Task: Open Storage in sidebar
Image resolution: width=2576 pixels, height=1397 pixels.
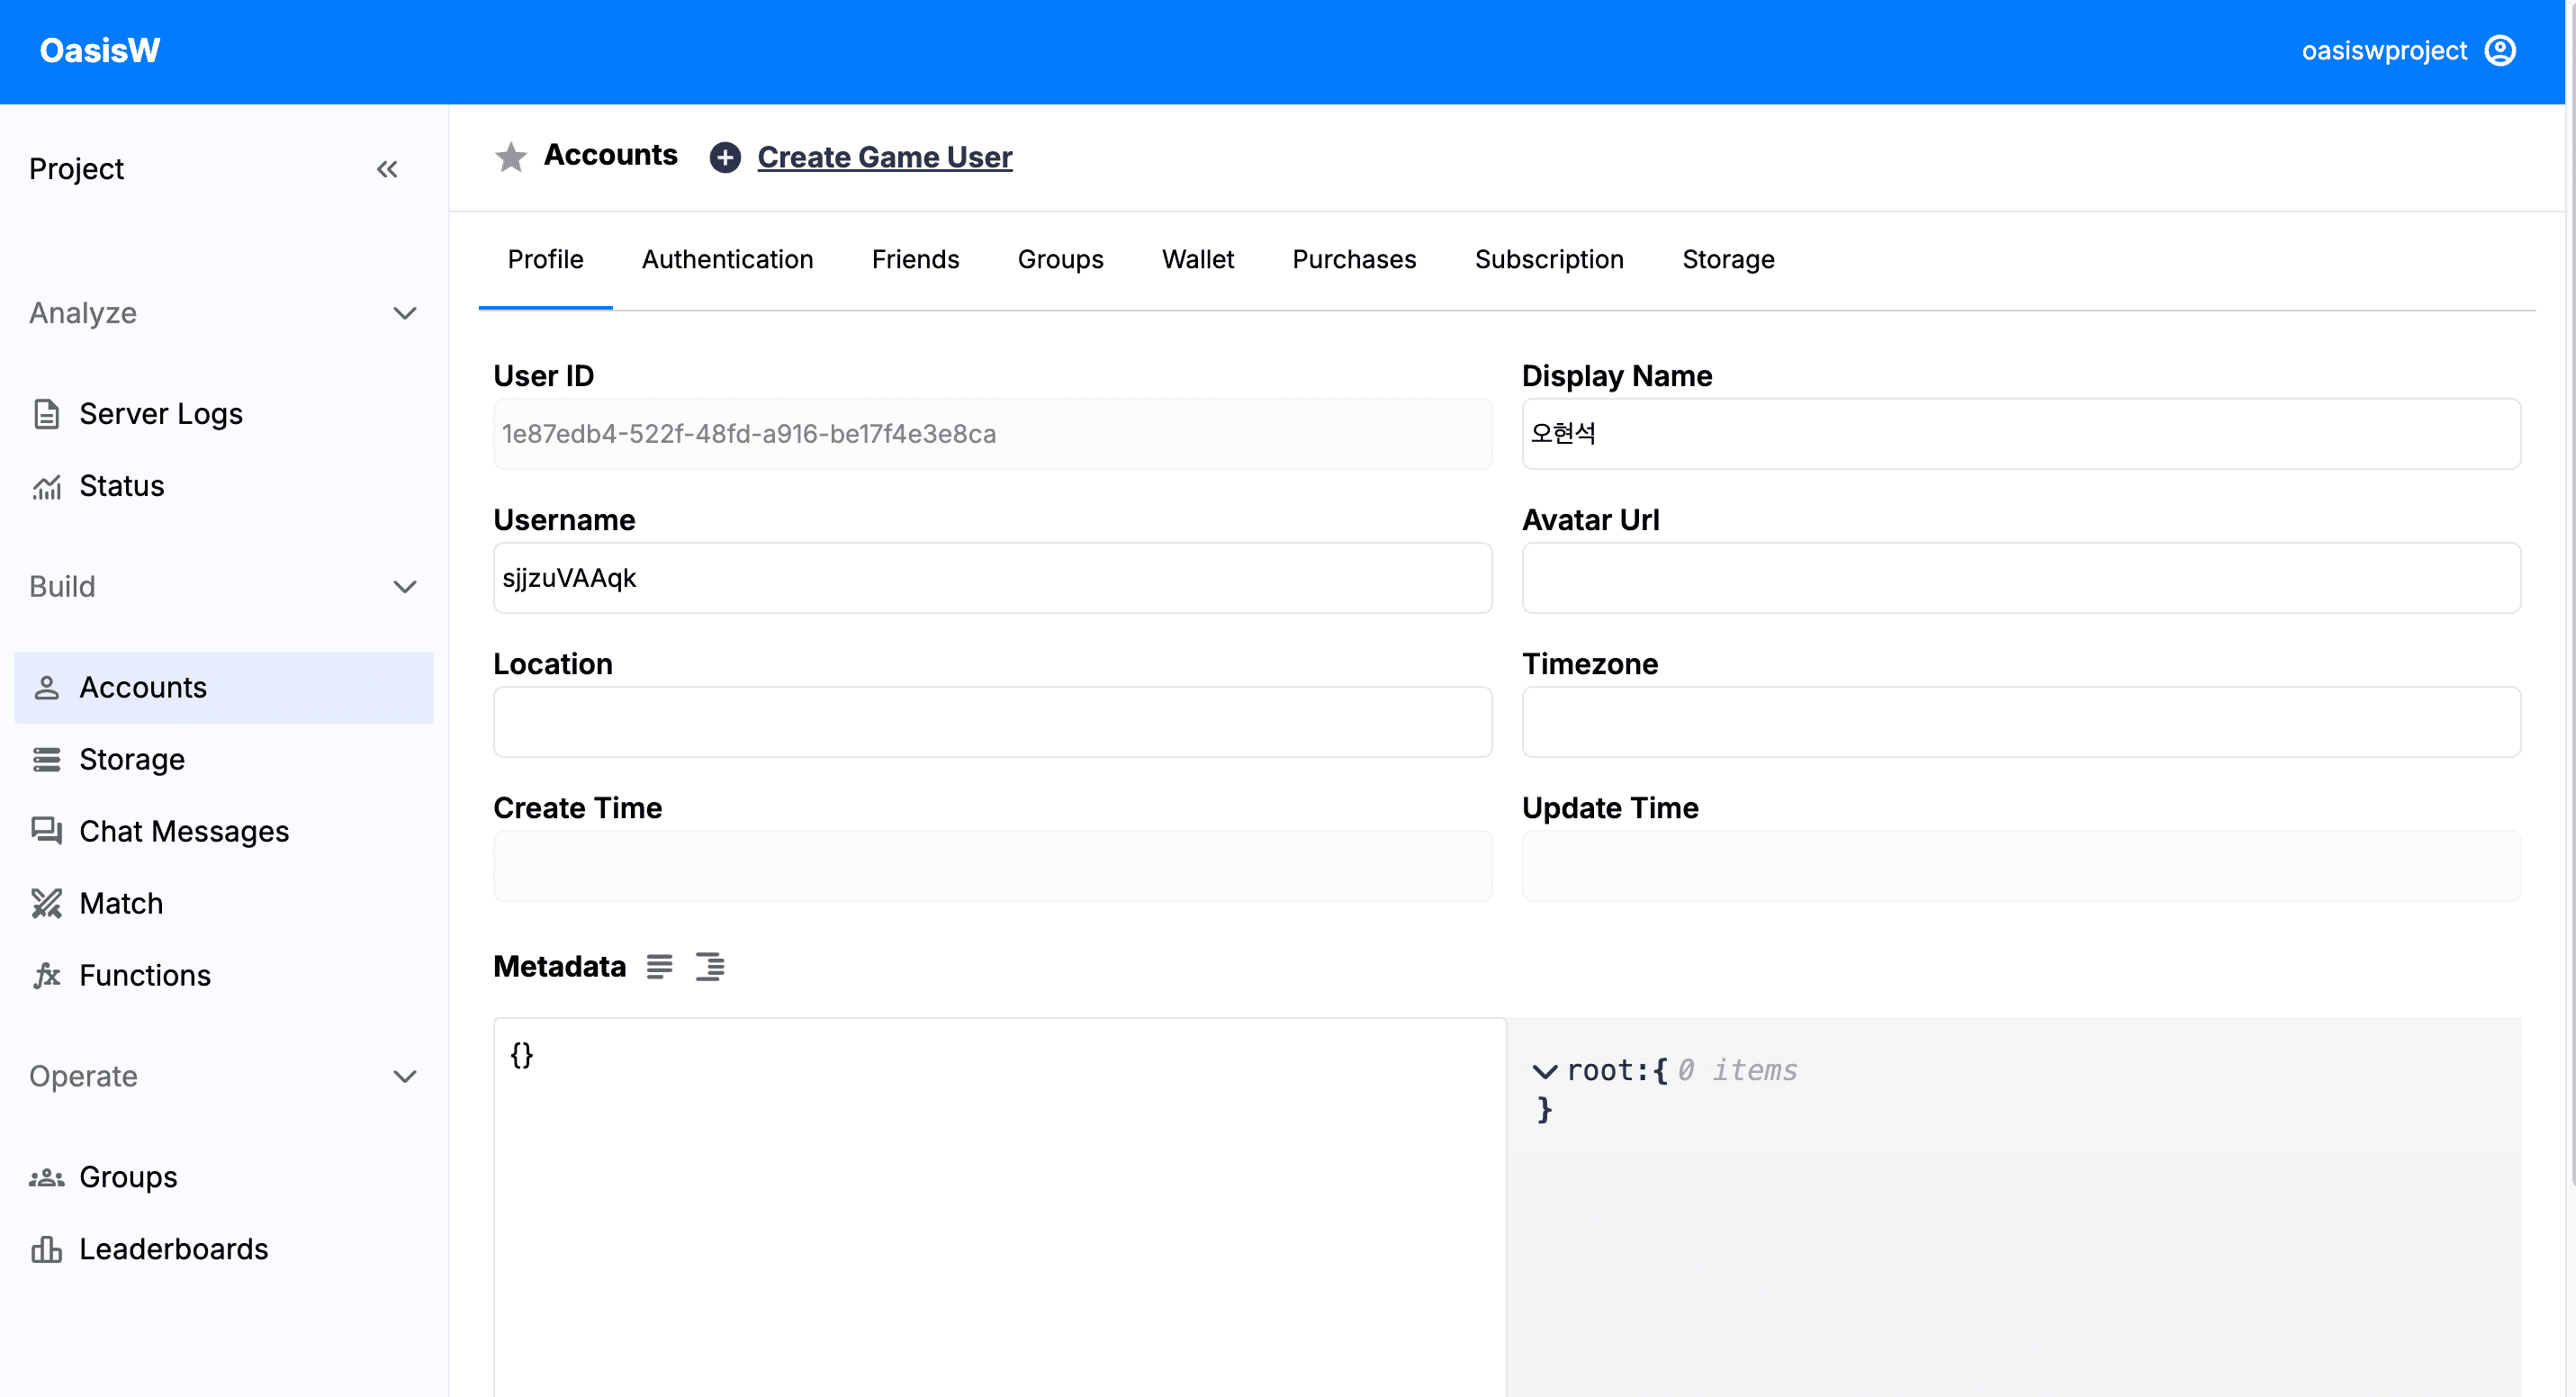Action: [x=224, y=759]
